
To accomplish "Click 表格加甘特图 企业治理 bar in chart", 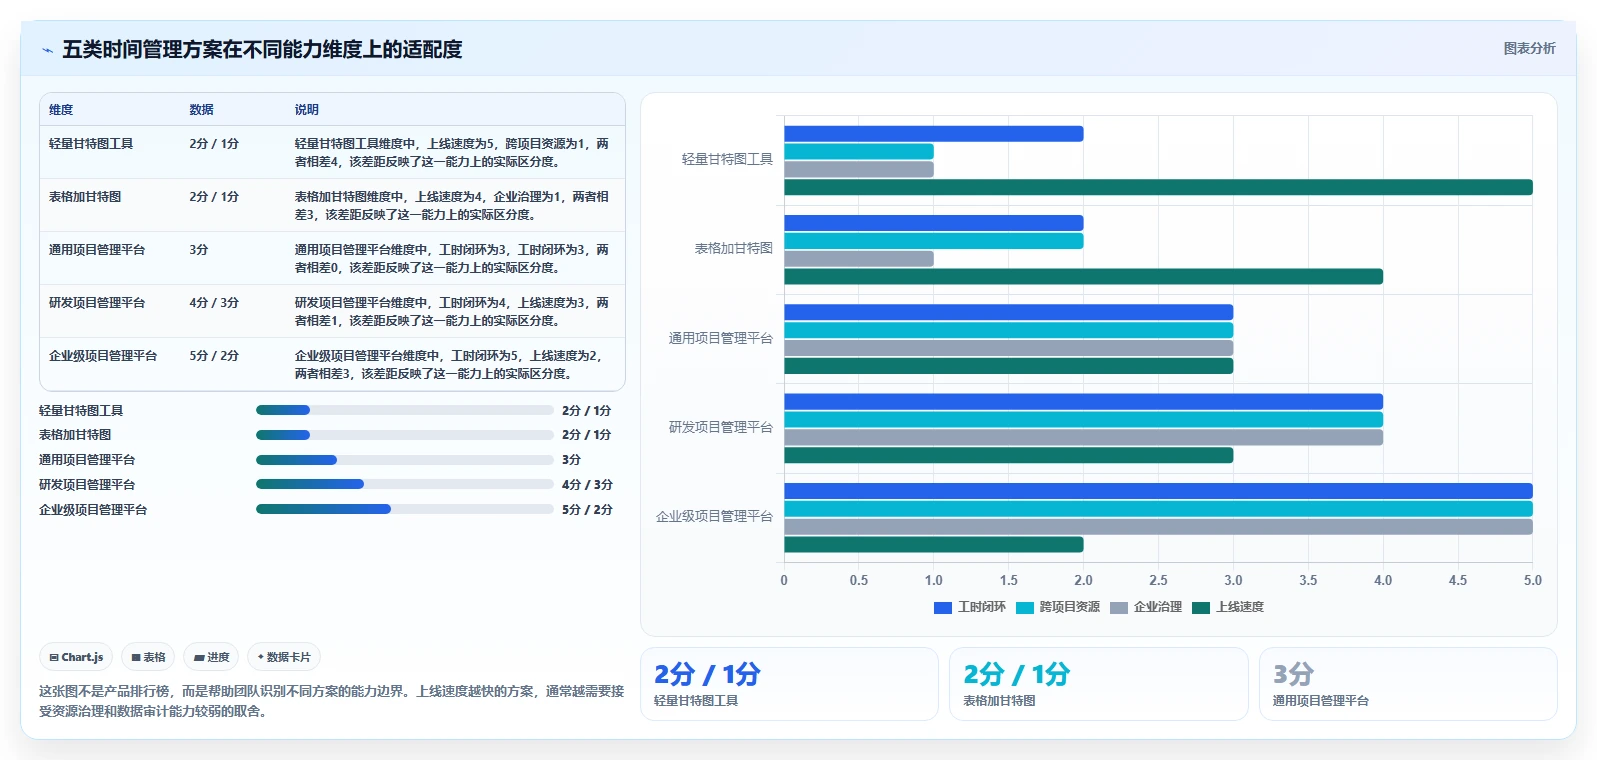I will (x=859, y=259).
